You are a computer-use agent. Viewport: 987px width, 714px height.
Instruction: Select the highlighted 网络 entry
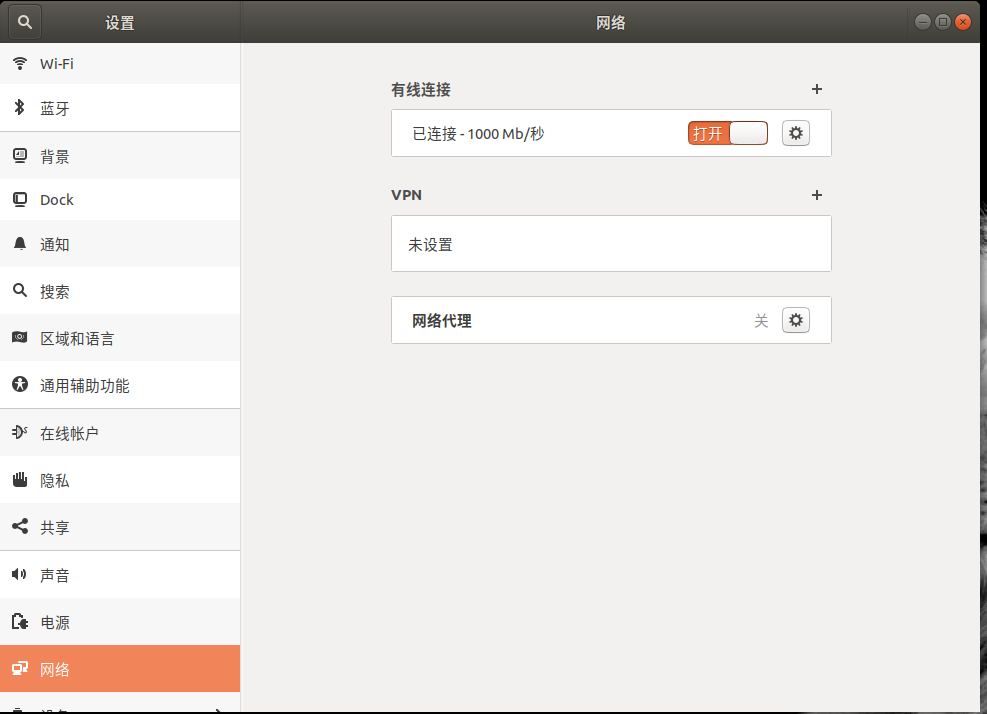pos(120,669)
